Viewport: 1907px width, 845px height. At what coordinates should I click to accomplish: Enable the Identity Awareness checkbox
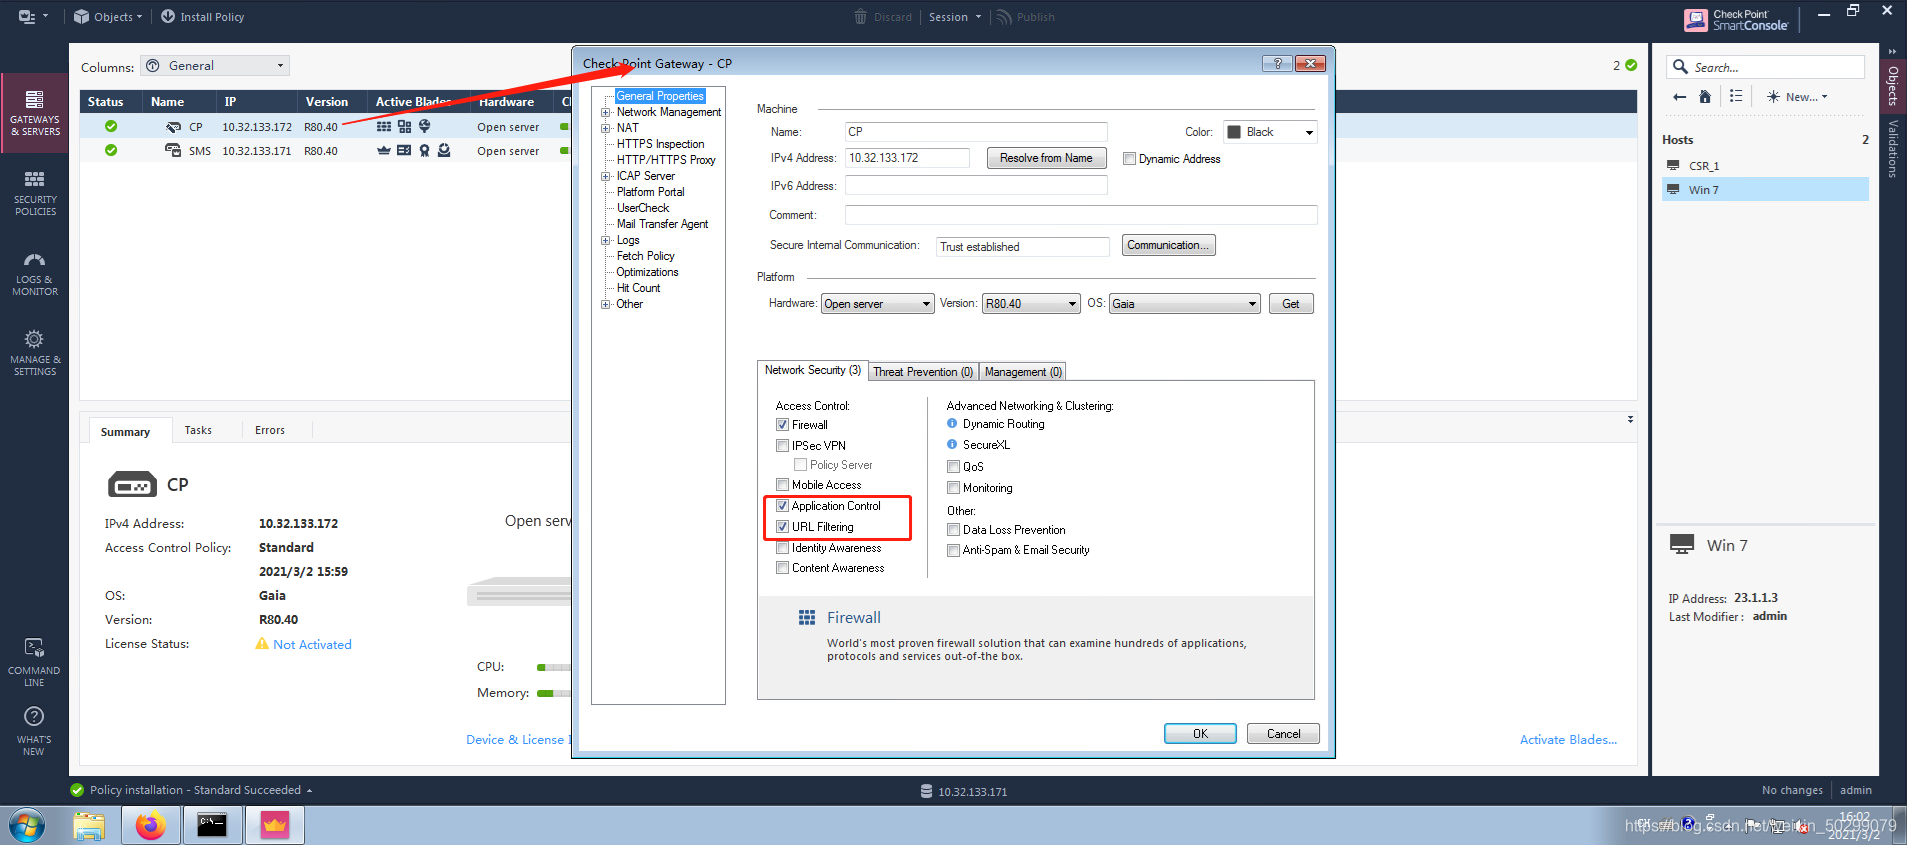coord(783,548)
